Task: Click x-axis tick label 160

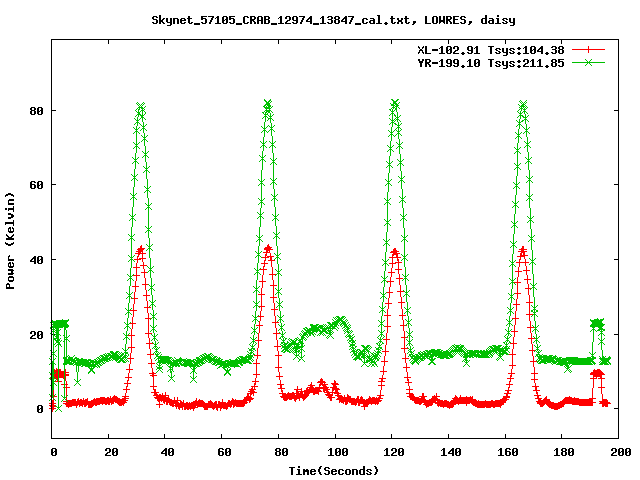Action: (x=507, y=452)
